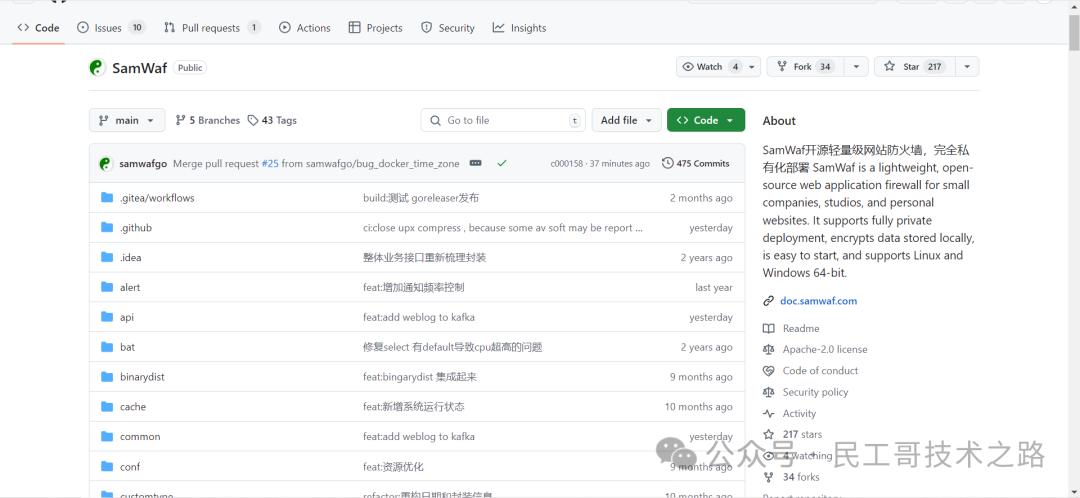Open the api row commit 'feat:add weblog to kafka'
This screenshot has height=498, width=1080.
419,318
